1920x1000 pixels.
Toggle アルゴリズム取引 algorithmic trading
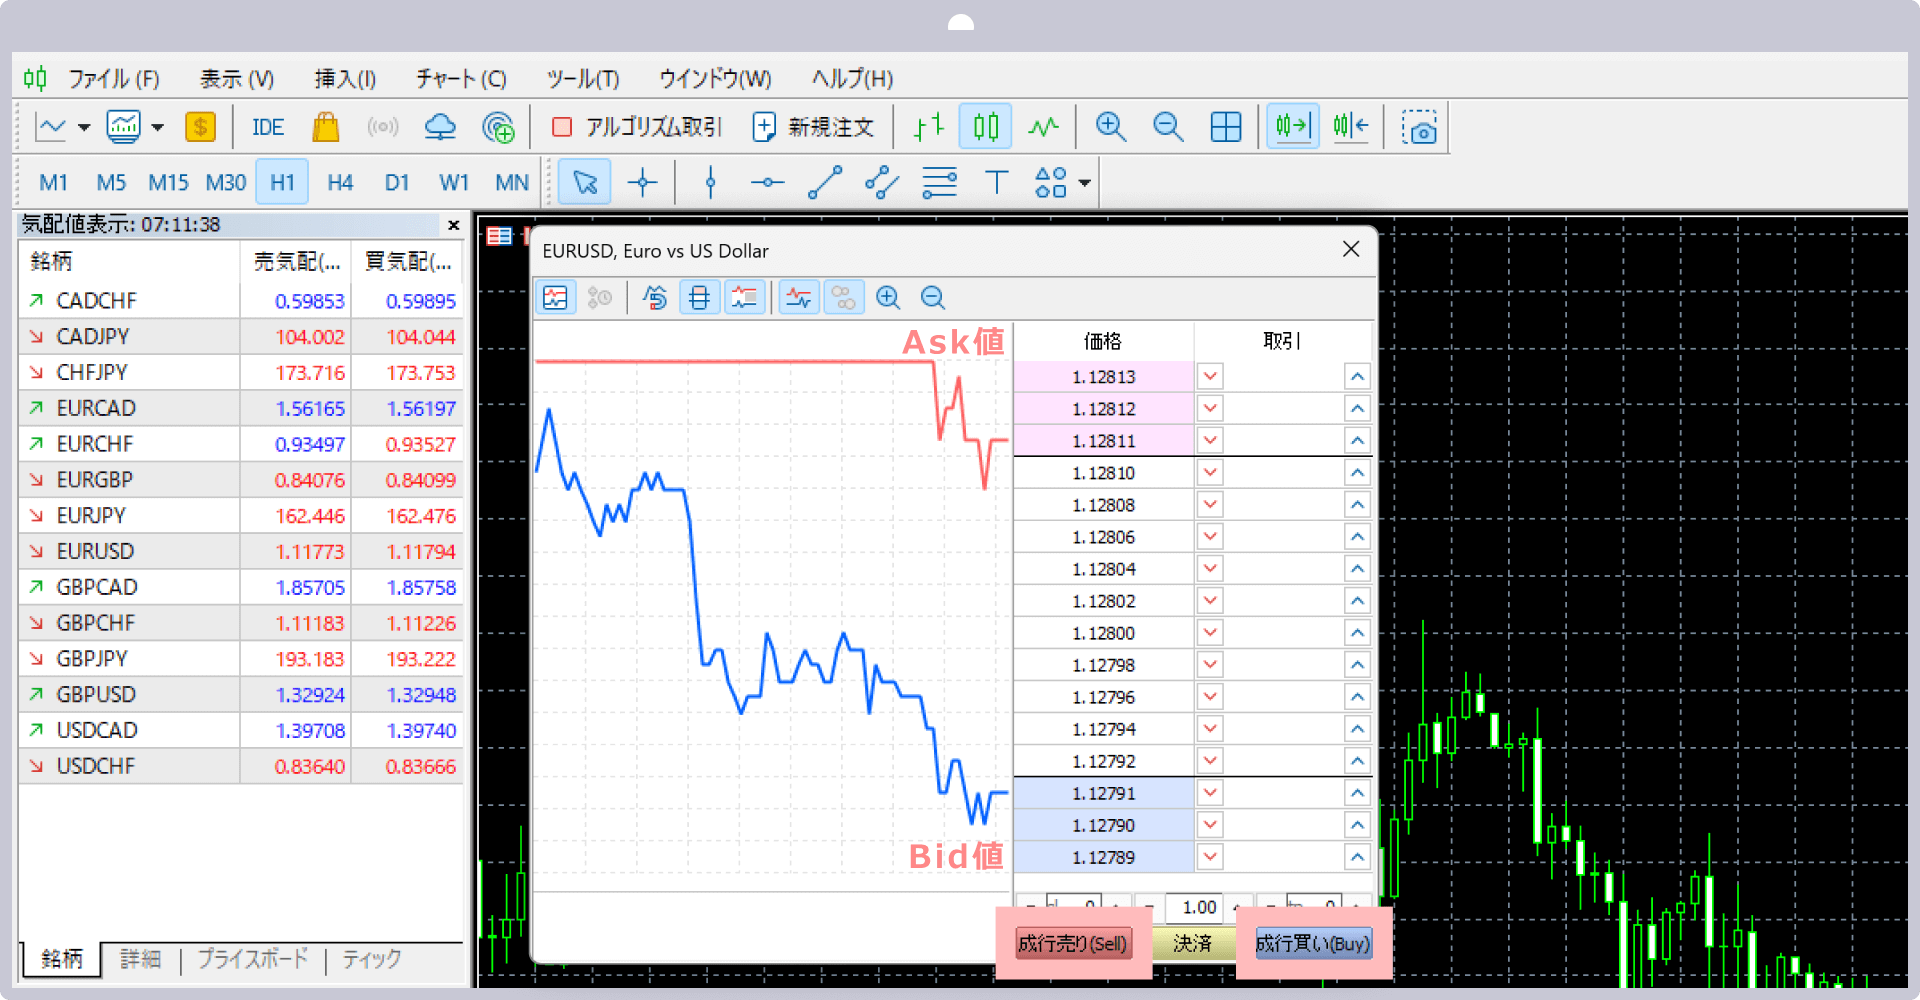pos(636,127)
